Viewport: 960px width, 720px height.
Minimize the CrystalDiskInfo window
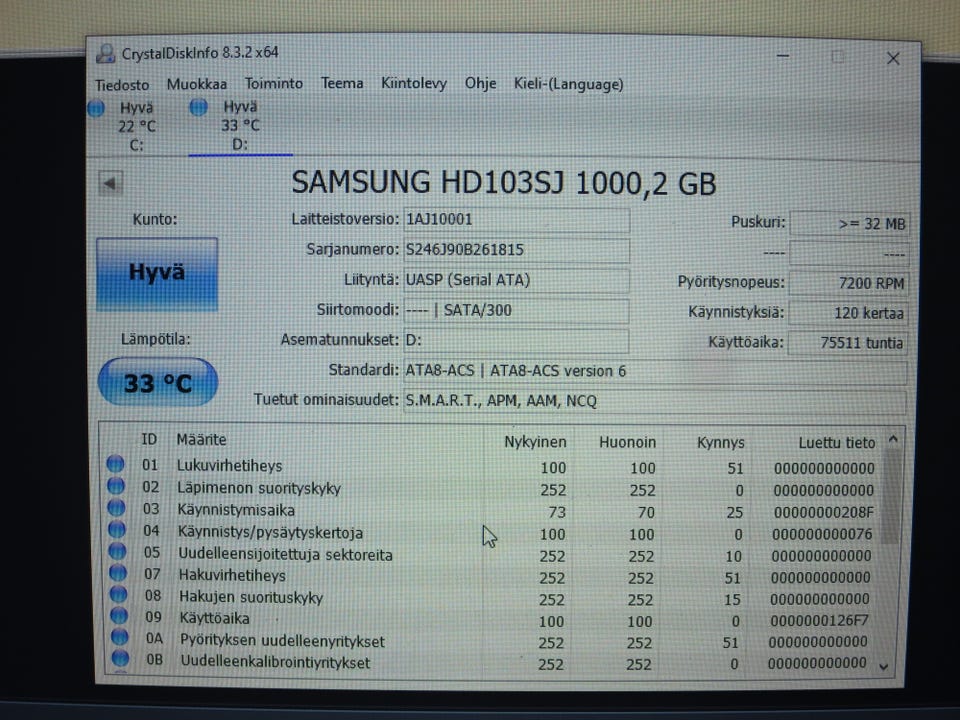coord(782,56)
